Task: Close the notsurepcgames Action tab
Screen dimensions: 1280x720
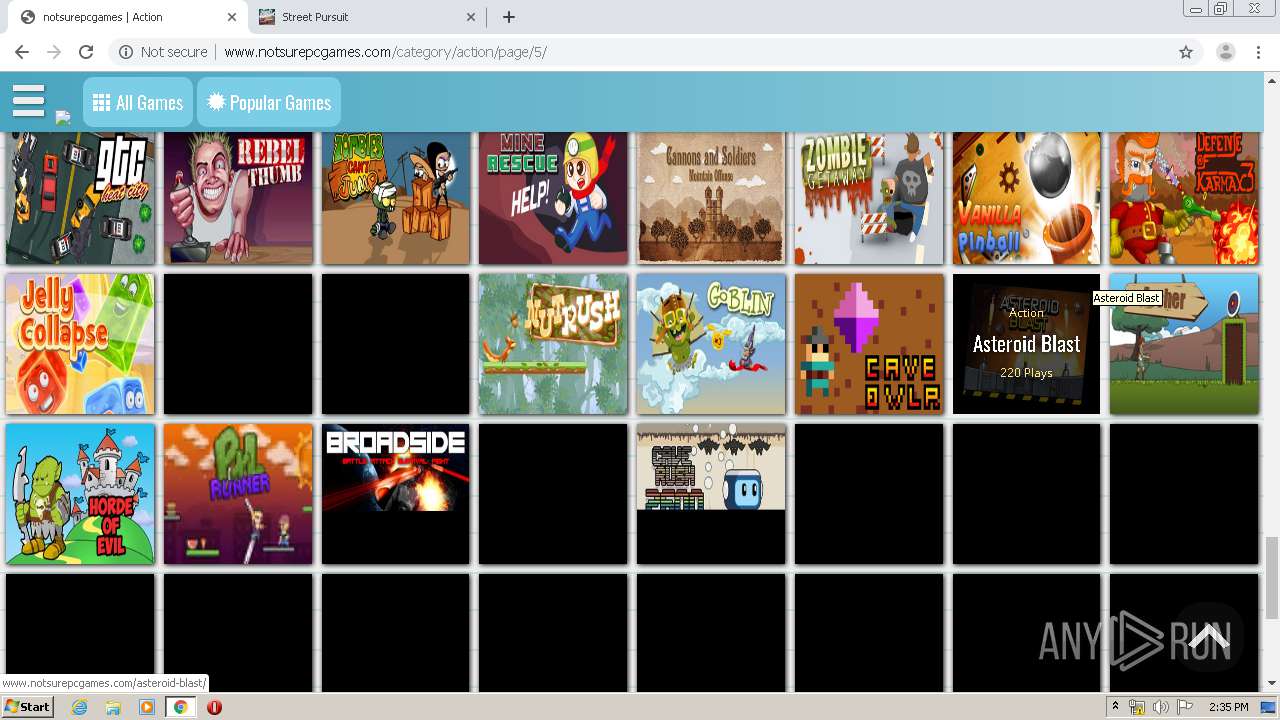Action: [x=232, y=17]
